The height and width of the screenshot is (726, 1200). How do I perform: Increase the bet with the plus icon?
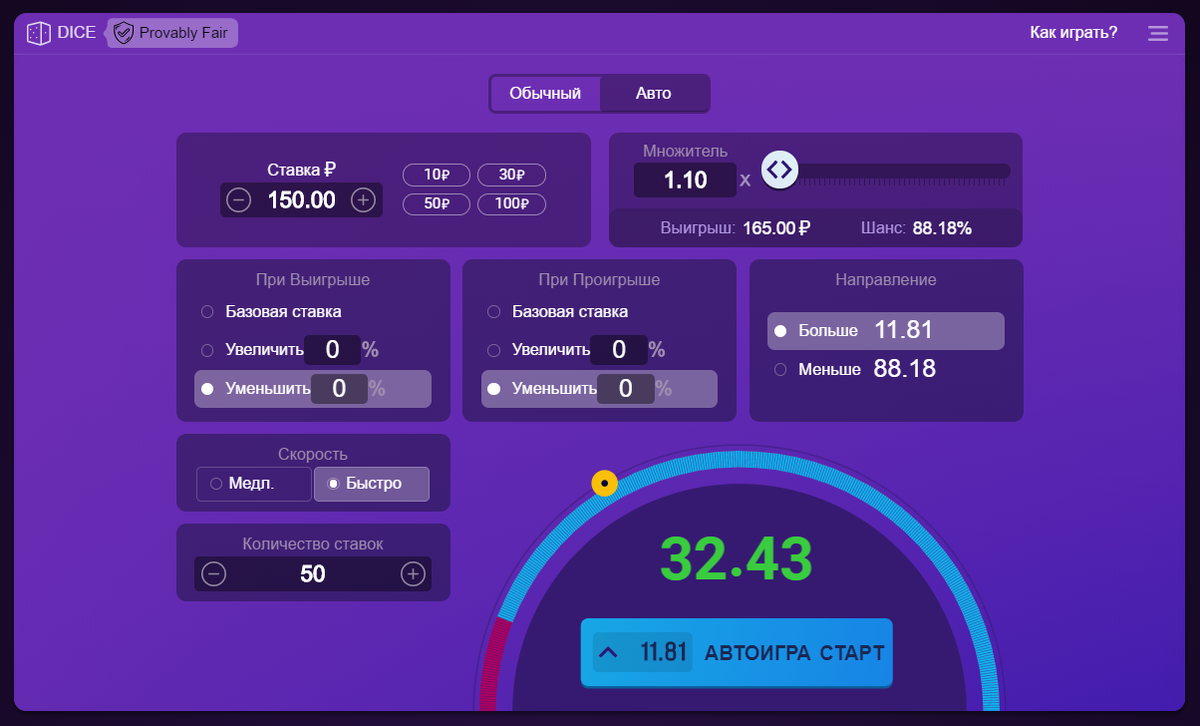(363, 200)
